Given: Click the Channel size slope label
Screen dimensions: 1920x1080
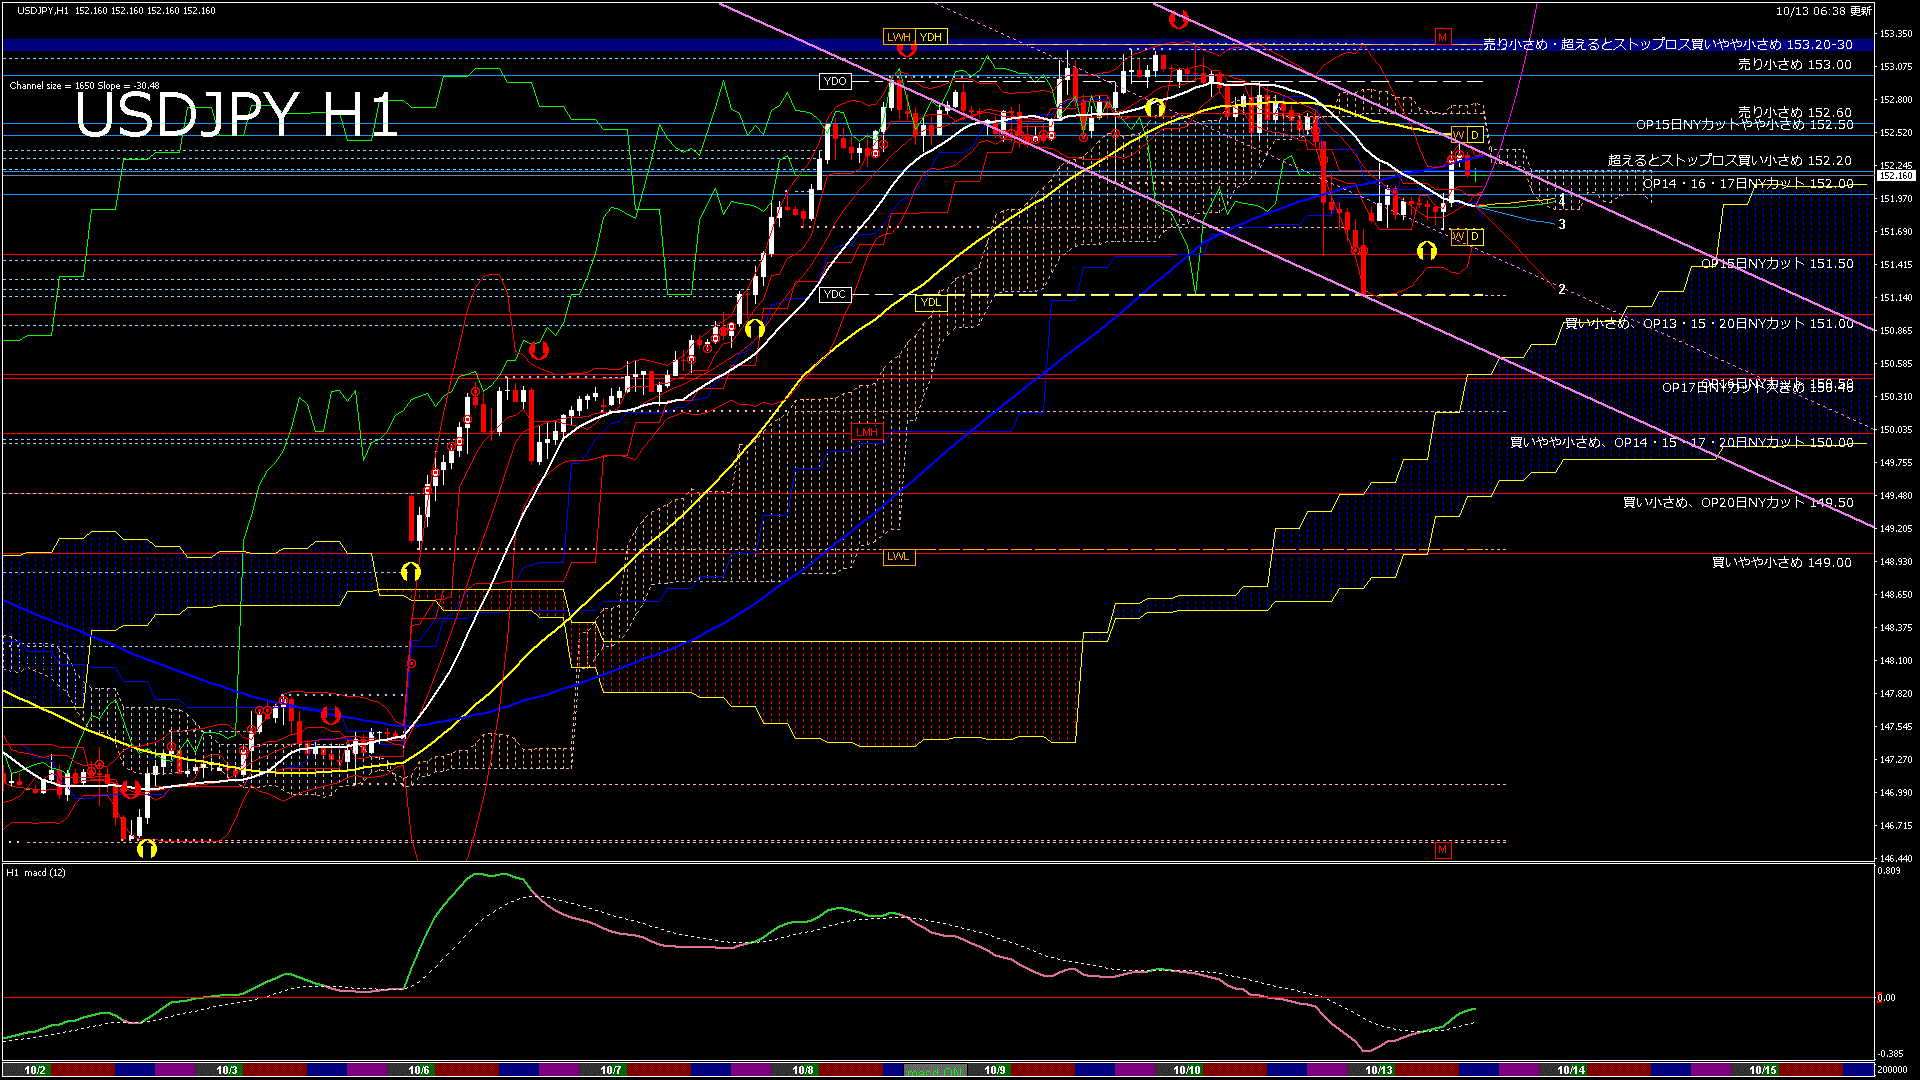Looking at the screenshot, I should coord(84,86).
